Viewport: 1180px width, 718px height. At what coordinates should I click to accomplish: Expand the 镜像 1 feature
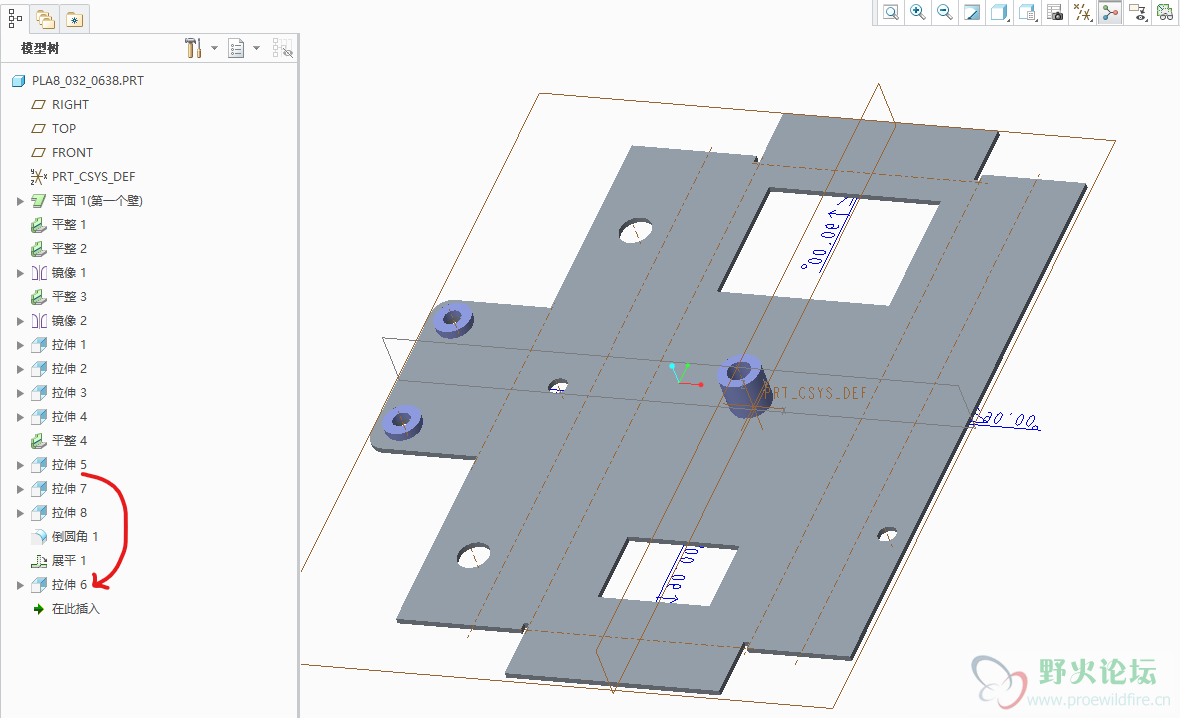pyautogui.click(x=20, y=273)
